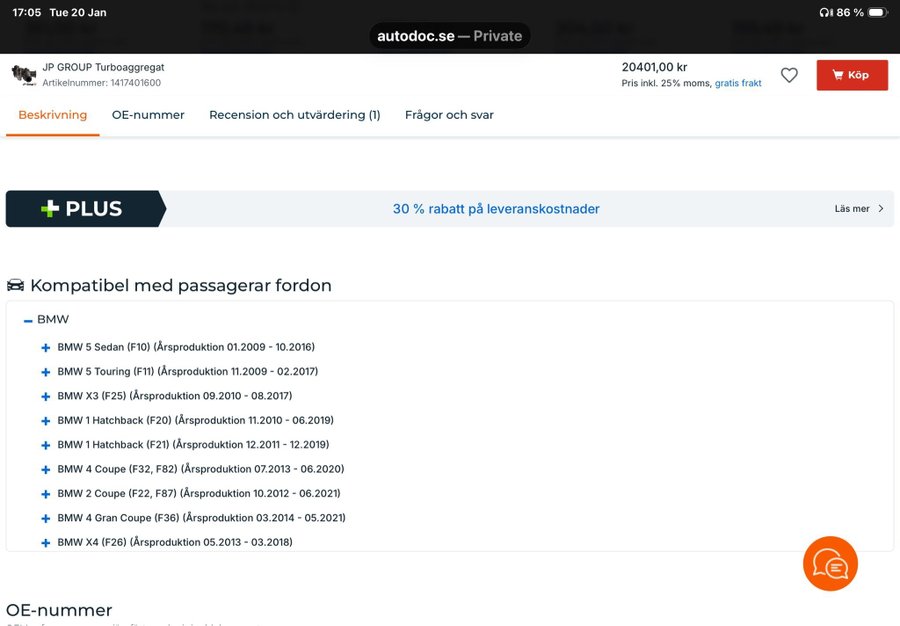Expand BMW 1 Hatchback (F20) entry
This screenshot has width=900, height=626.
46,421
